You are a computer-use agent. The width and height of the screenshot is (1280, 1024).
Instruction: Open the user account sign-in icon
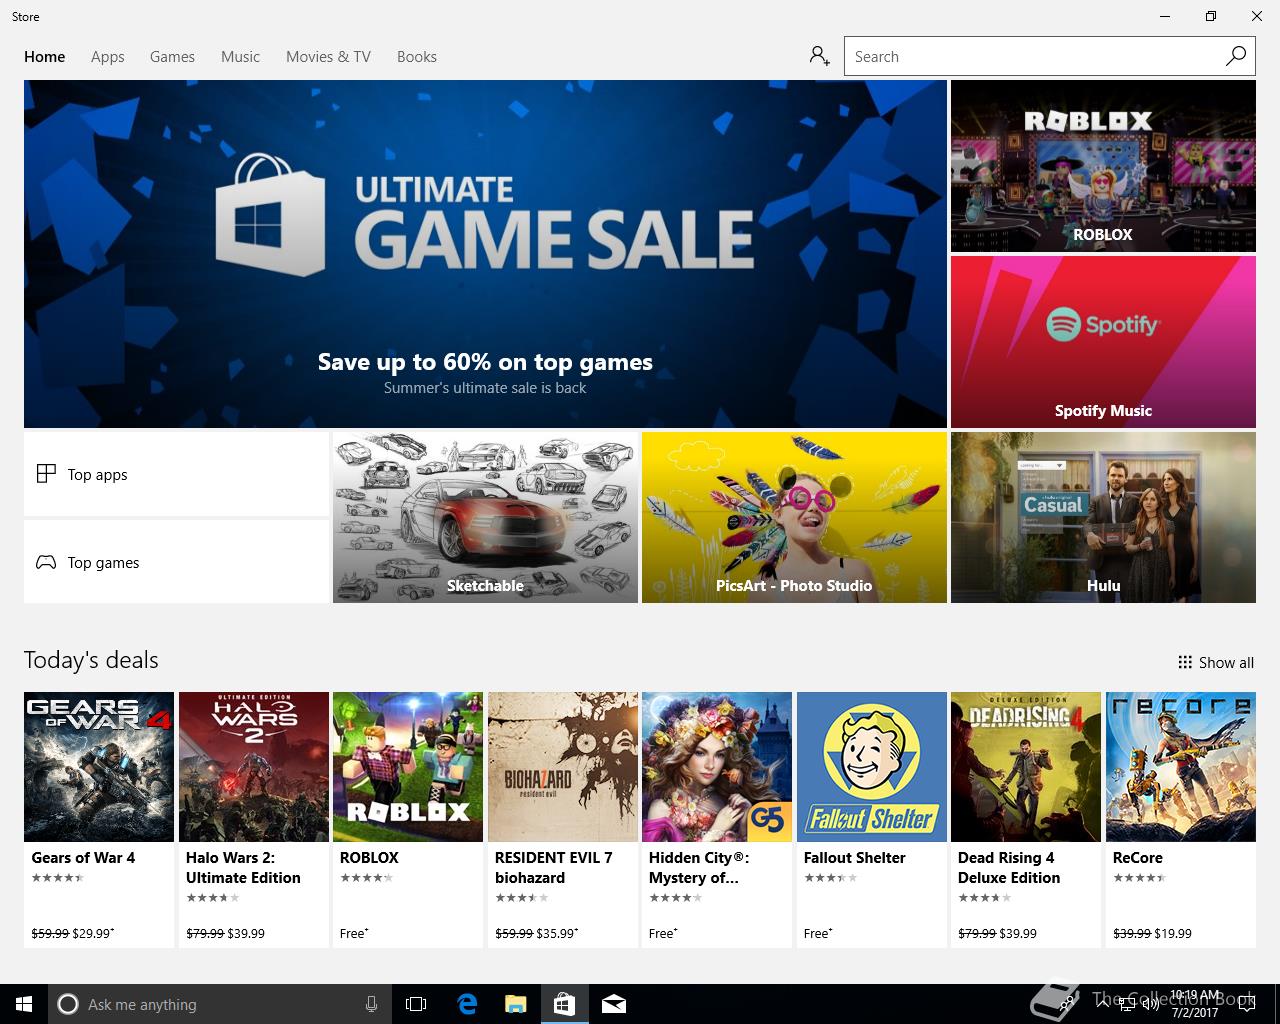(820, 56)
